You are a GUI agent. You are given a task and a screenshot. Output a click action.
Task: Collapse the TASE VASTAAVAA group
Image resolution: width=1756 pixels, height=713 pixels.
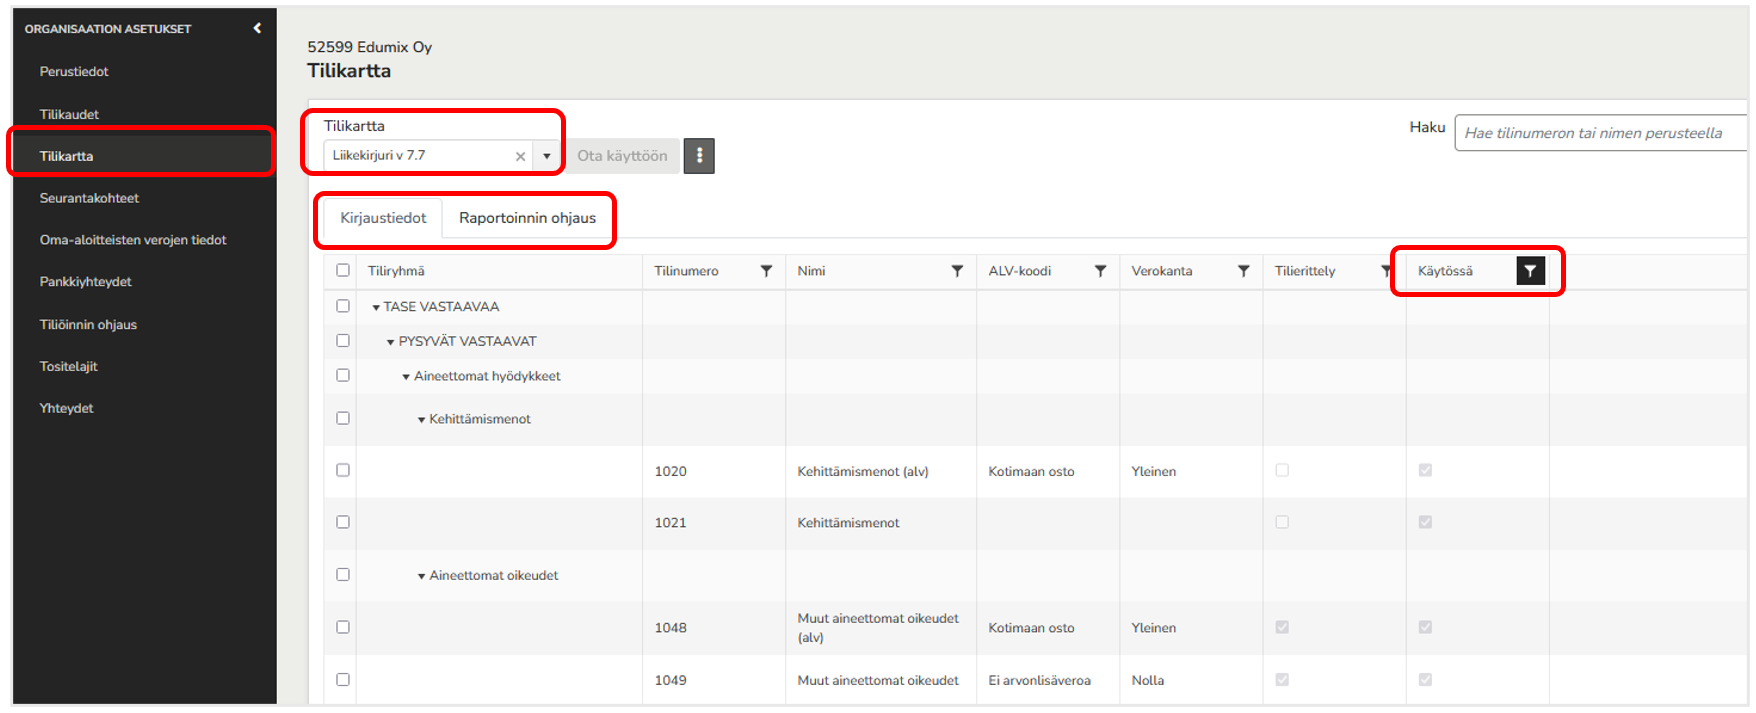point(376,308)
